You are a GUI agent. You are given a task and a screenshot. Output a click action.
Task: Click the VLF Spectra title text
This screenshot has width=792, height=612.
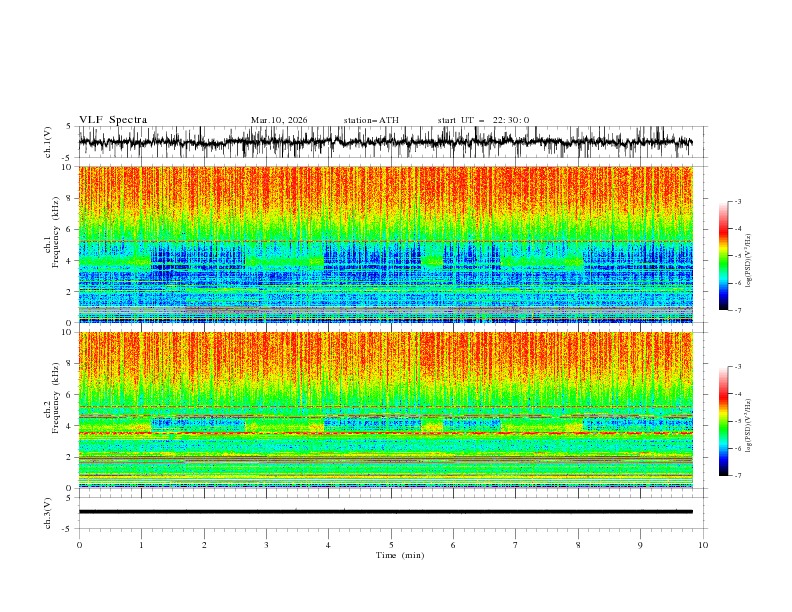click(x=113, y=120)
